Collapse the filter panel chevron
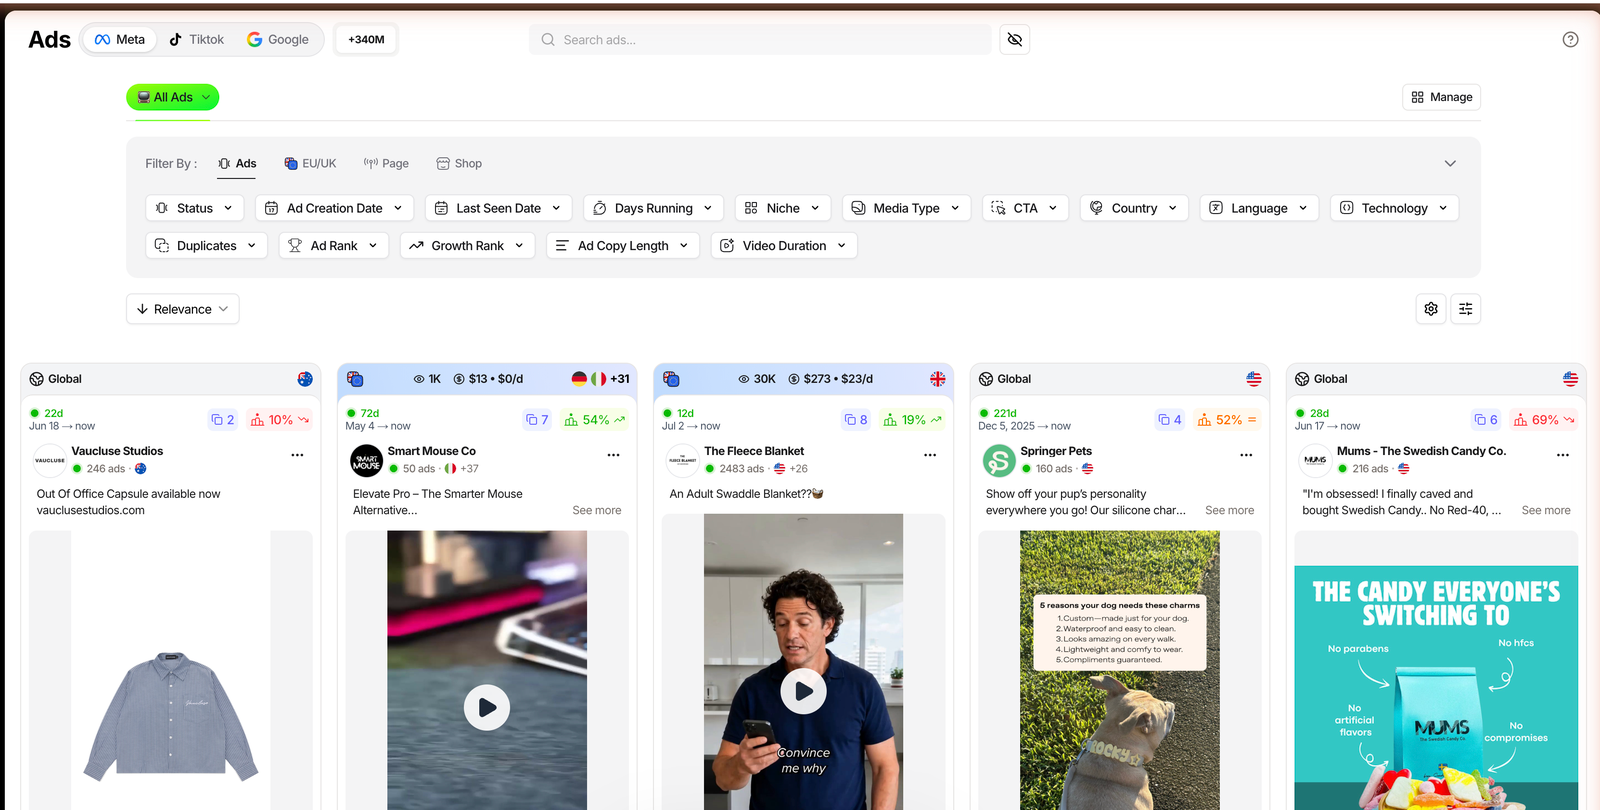The image size is (1600, 810). tap(1450, 163)
